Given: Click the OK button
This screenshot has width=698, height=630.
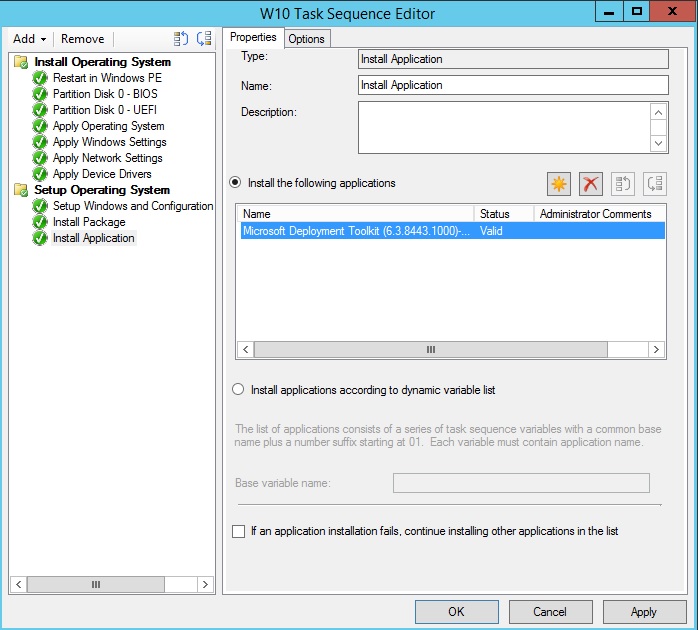Looking at the screenshot, I should point(456,612).
